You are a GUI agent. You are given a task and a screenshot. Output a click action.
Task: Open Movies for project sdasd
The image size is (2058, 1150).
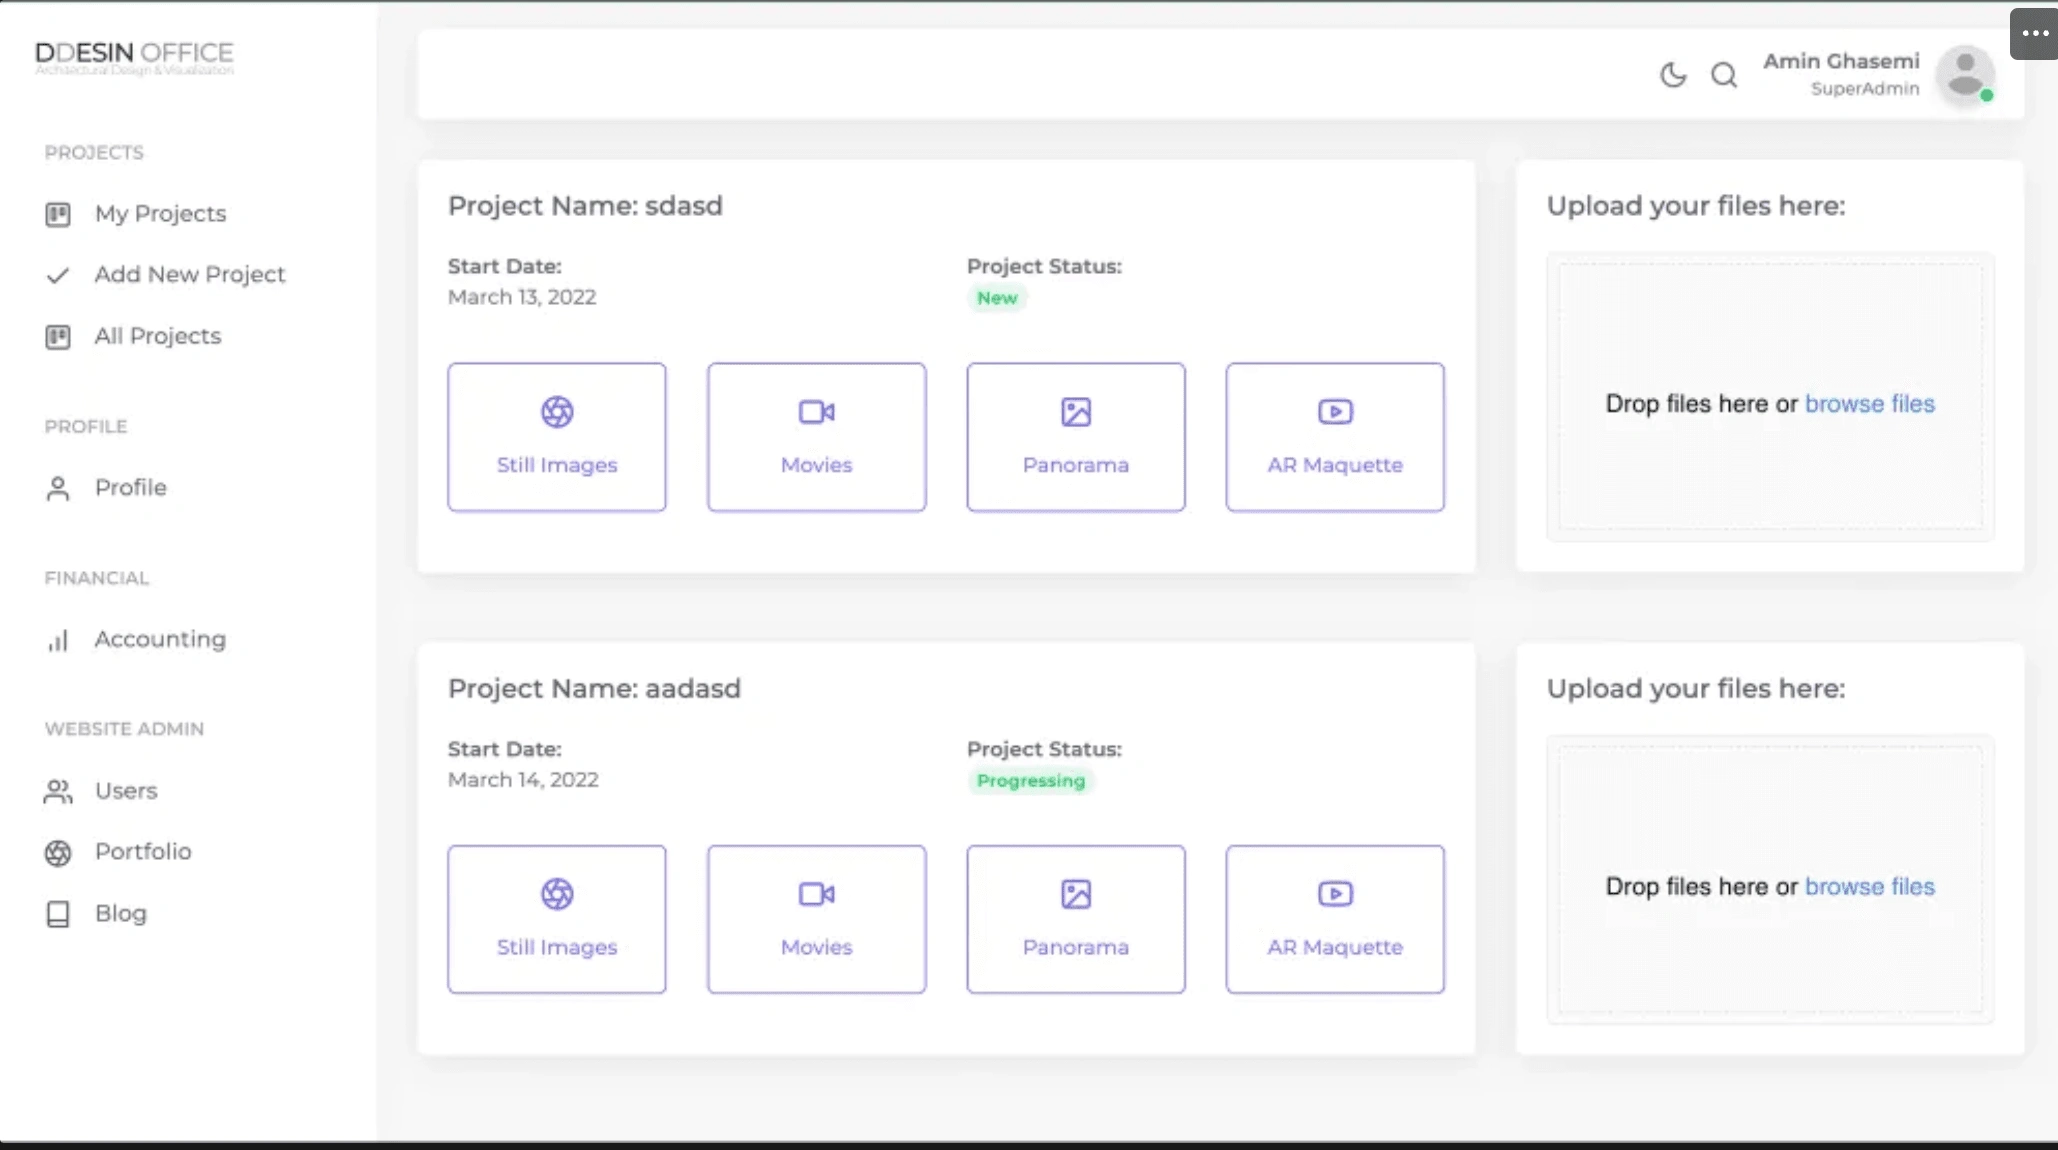[x=816, y=437]
